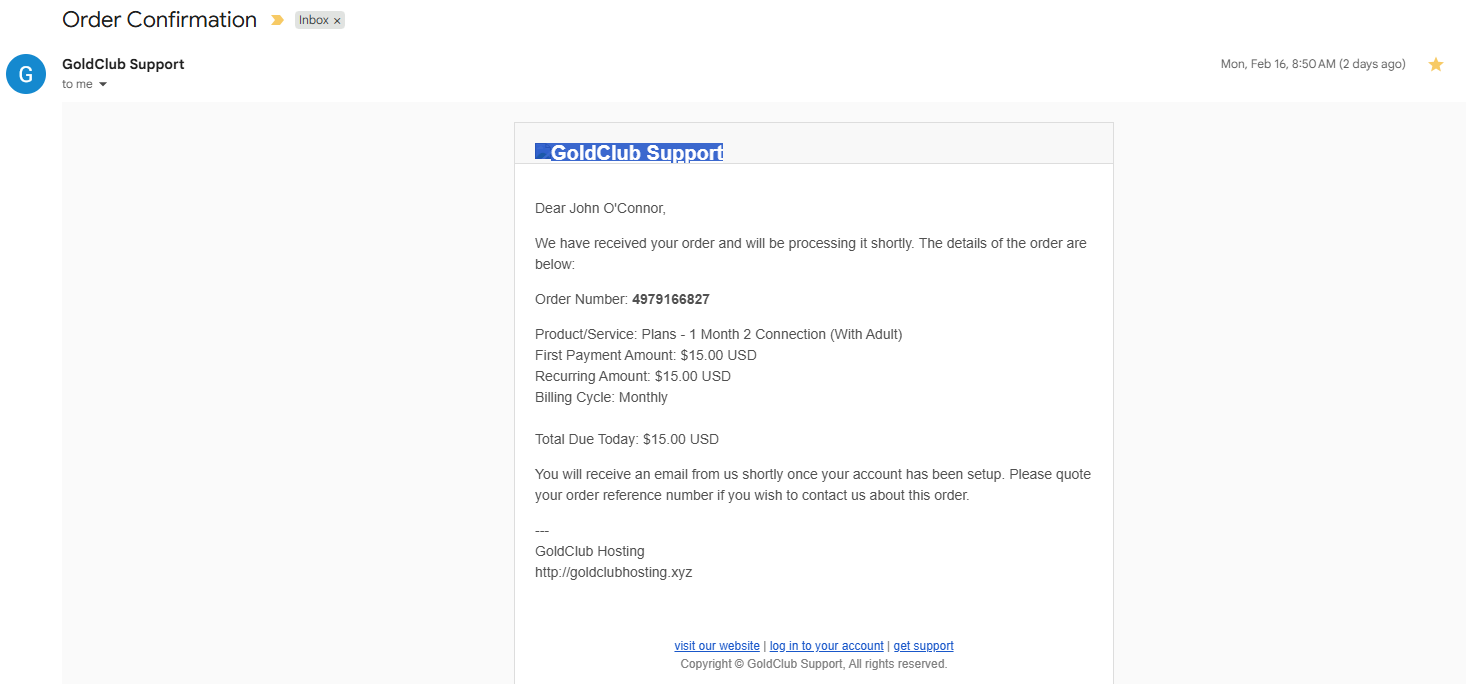Remove the Inbox label using its x
This screenshot has width=1466, height=684.
click(x=337, y=21)
